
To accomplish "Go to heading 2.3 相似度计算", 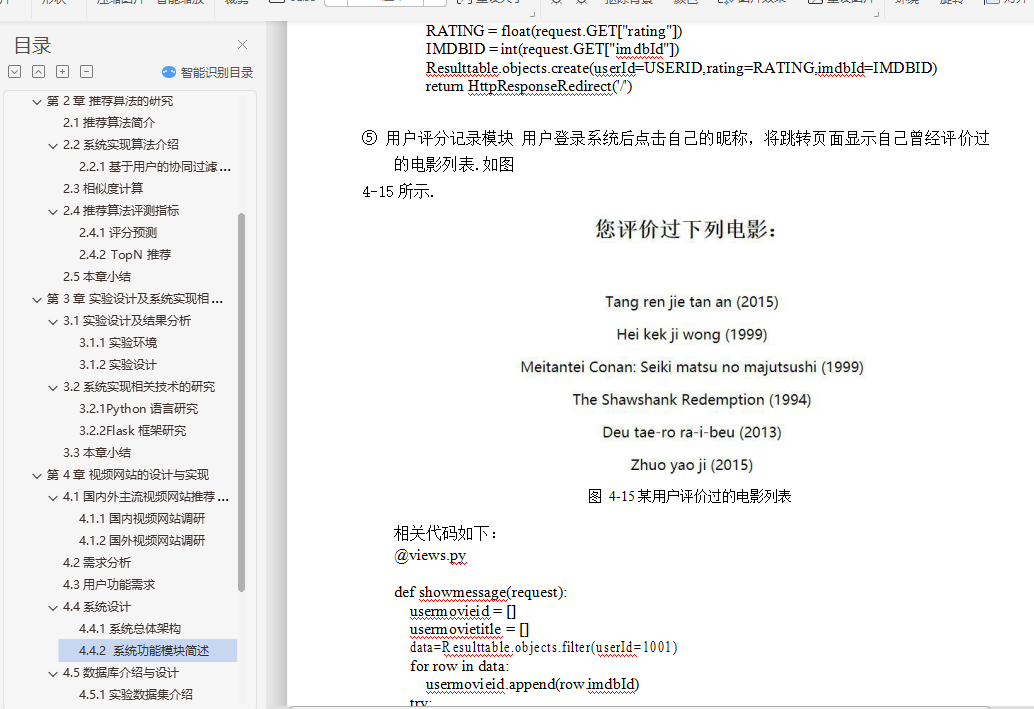I will coord(103,189).
